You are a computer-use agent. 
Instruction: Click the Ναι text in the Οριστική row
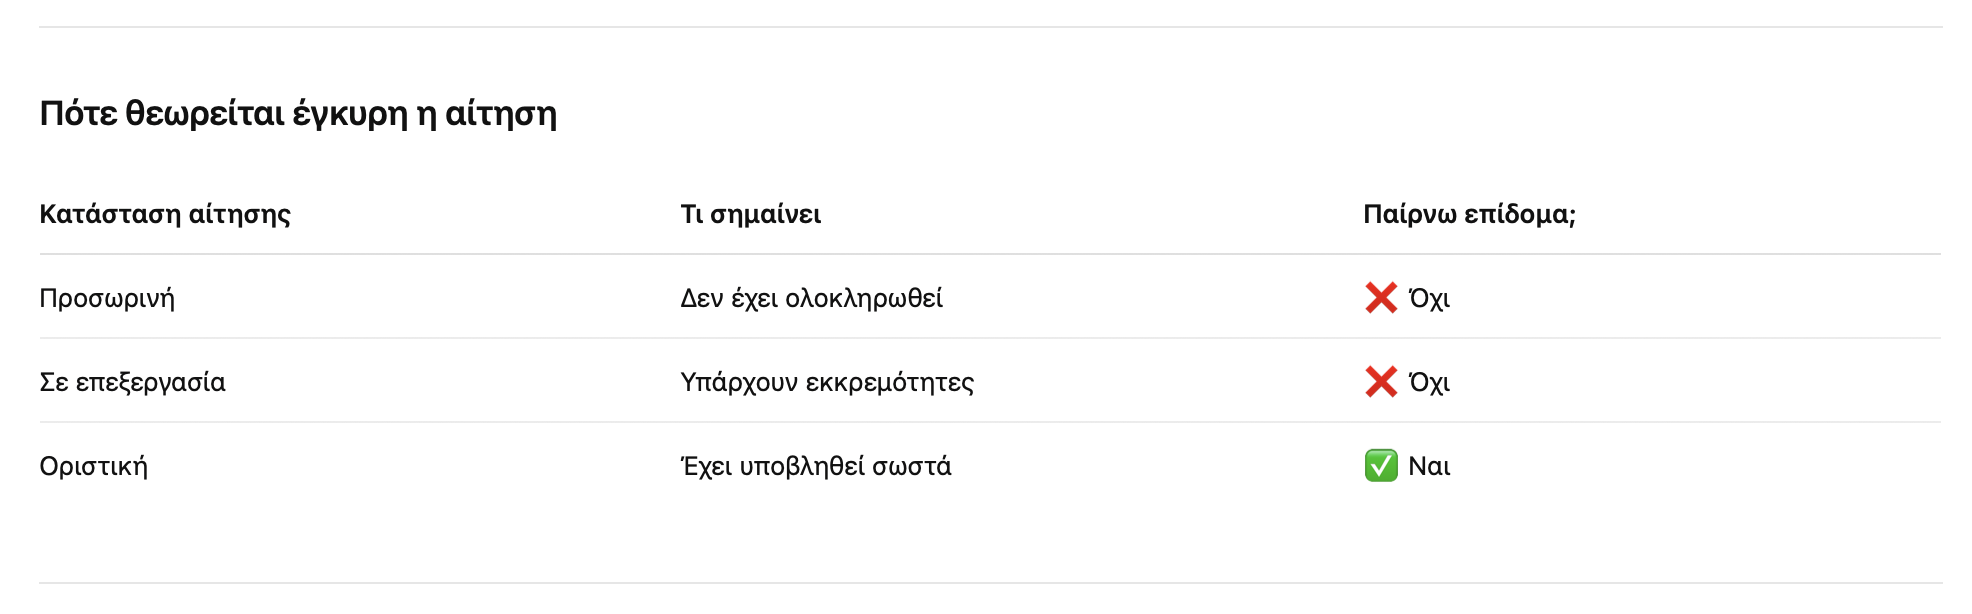pos(1429,466)
